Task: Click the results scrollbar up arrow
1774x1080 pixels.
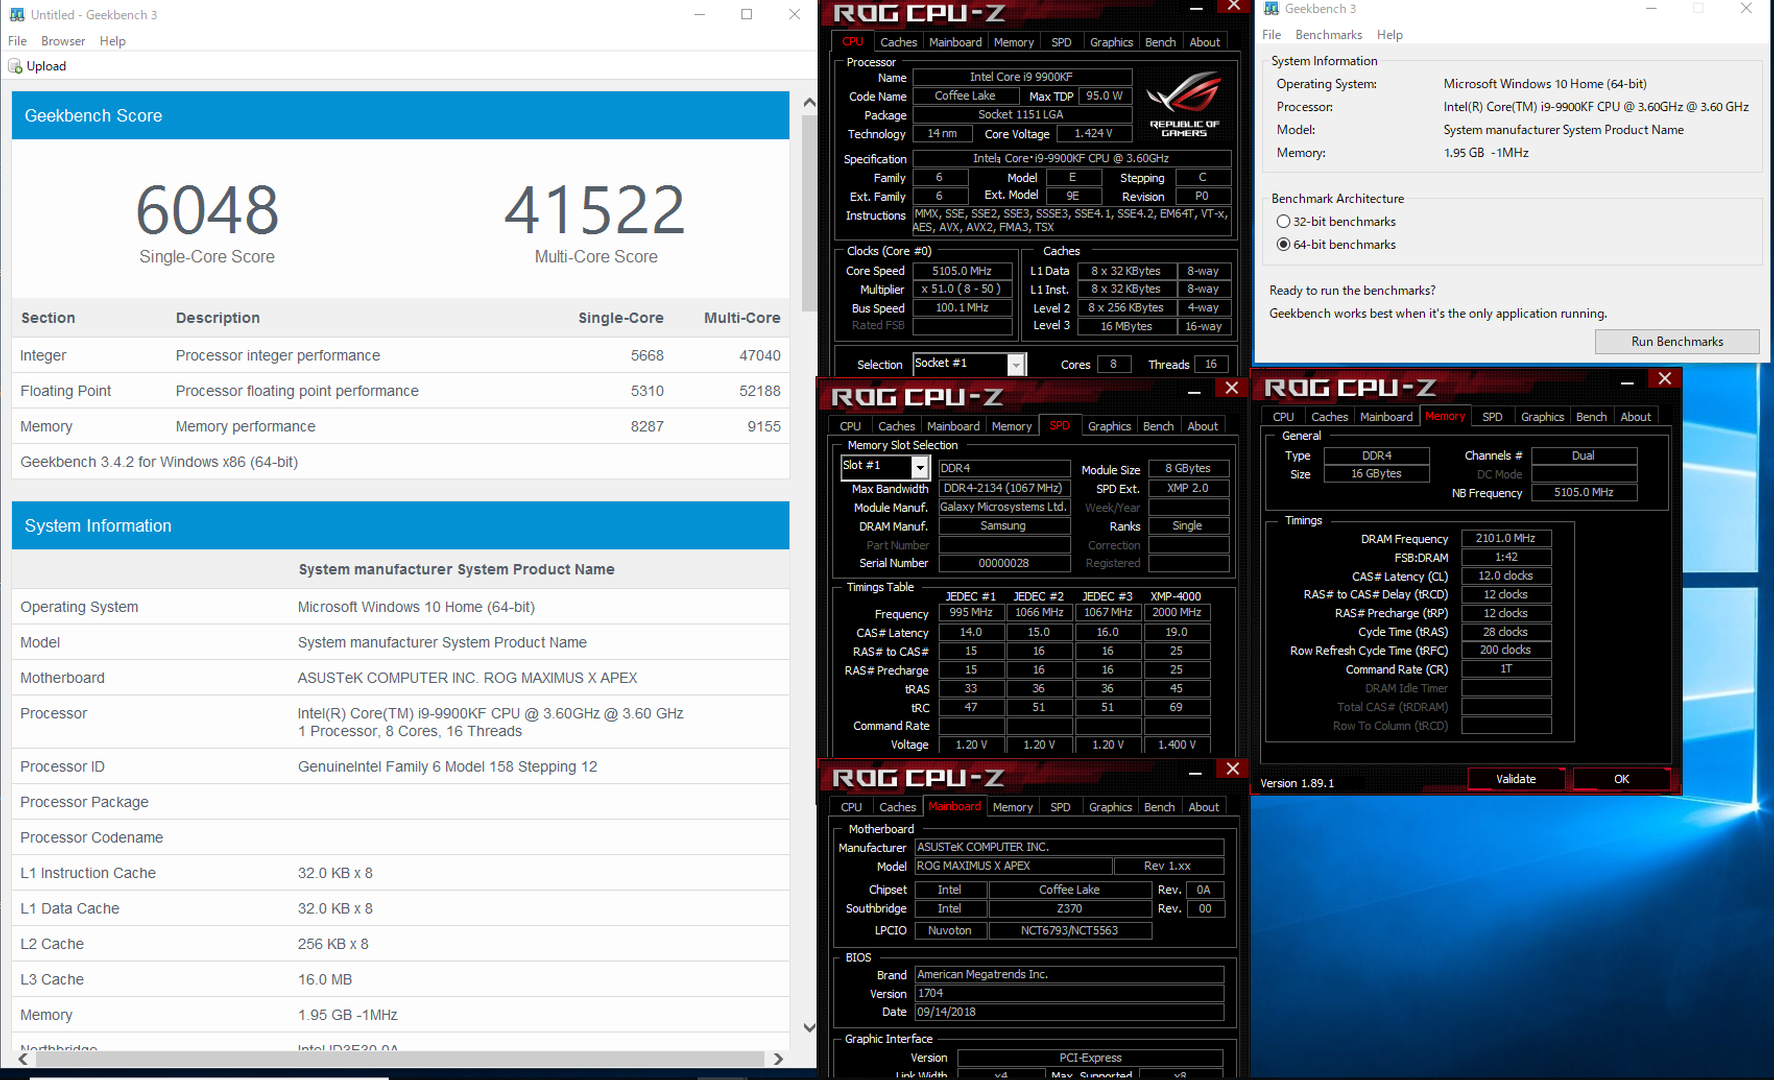Action: (809, 102)
